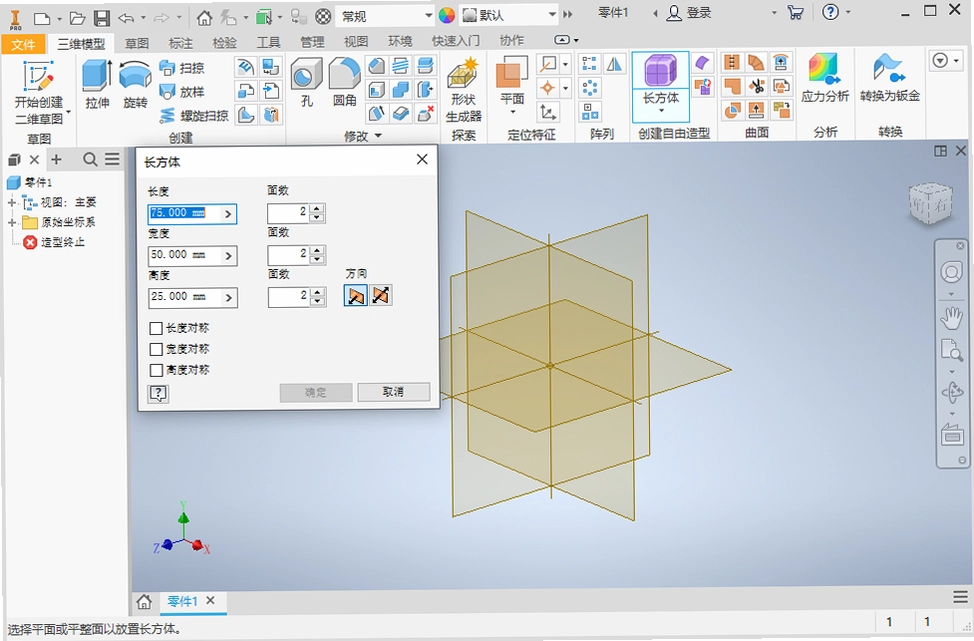Image resolution: width=974 pixels, height=641 pixels.
Task: Click the 宽度 50.000 mm input field
Action: click(185, 255)
